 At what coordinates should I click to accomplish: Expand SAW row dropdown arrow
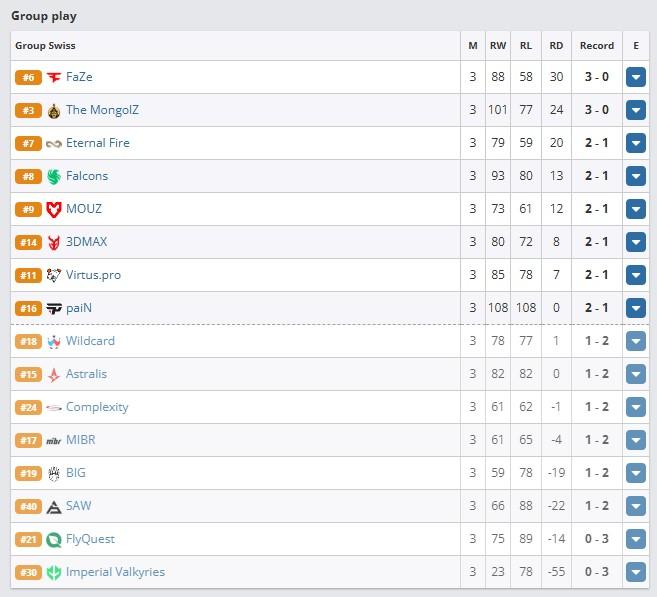coord(636,506)
